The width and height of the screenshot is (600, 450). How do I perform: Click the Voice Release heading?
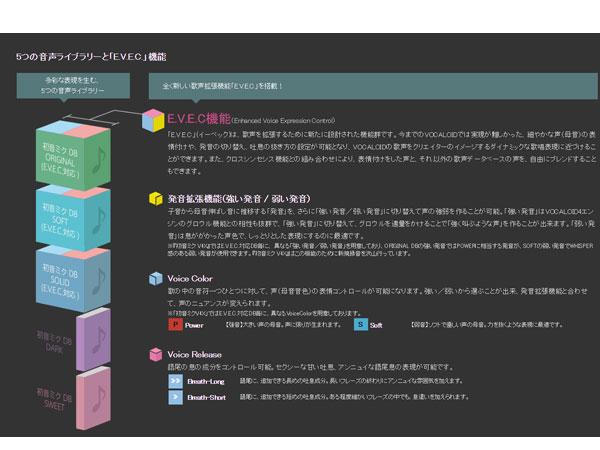pos(194,355)
